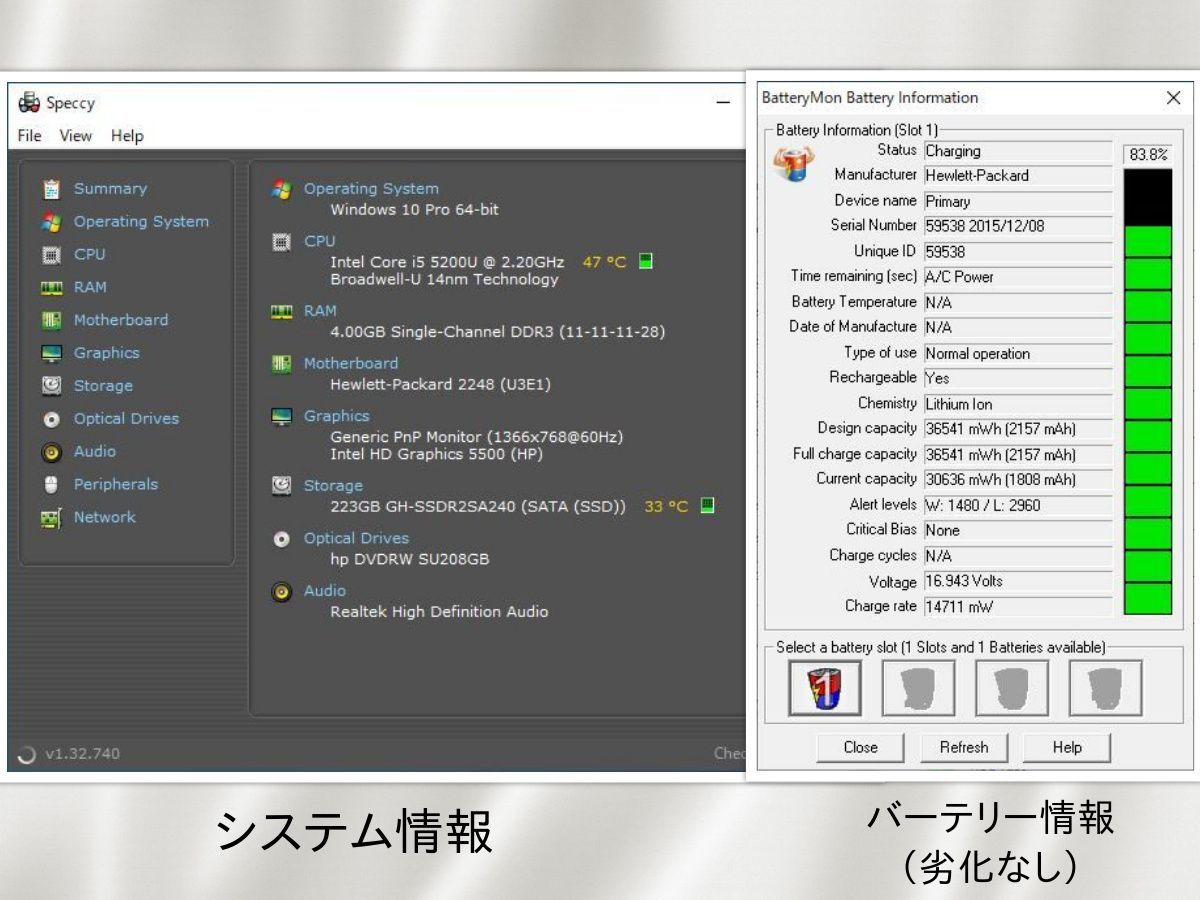This screenshot has width=1200, height=900.
Task: Open the Help menu in Speccy
Action: pos(127,136)
